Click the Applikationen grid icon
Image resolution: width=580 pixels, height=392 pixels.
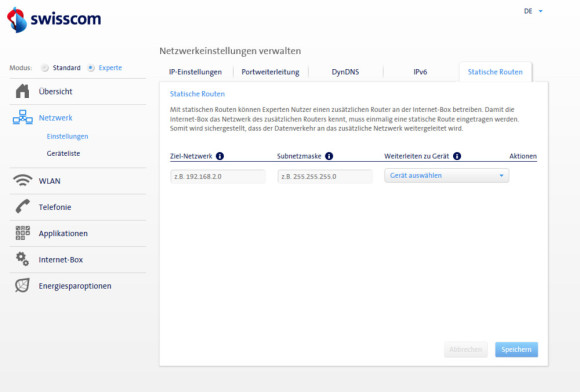point(23,233)
